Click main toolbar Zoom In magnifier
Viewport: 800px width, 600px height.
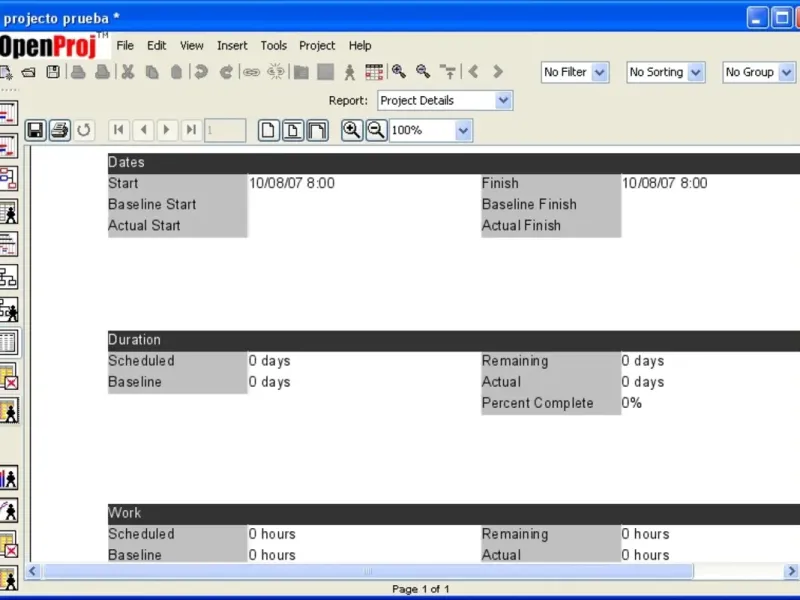(x=399, y=71)
